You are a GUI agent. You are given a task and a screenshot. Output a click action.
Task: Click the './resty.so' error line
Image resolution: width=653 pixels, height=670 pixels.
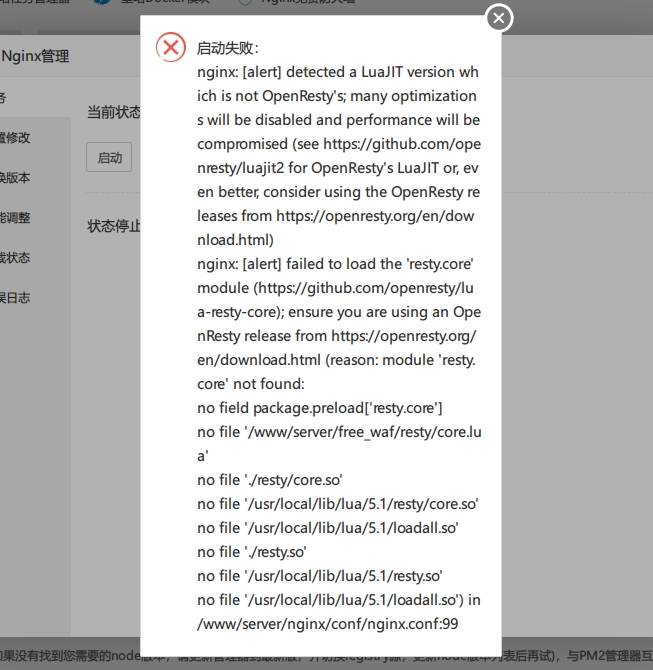click(252, 552)
